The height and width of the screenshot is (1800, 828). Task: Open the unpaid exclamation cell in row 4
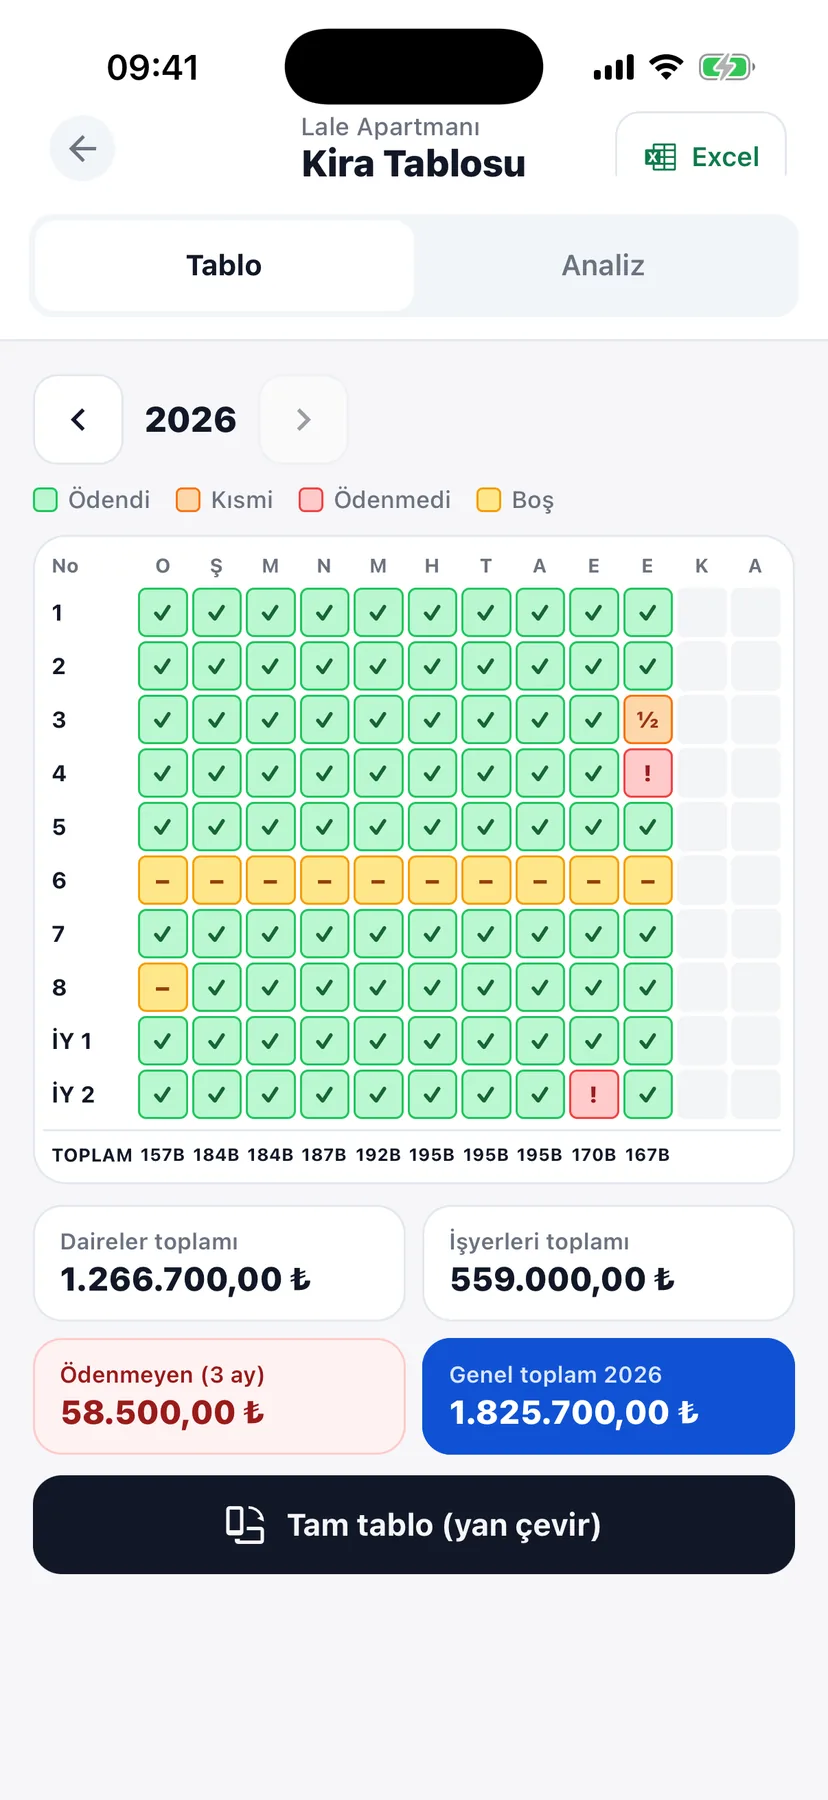coord(648,773)
